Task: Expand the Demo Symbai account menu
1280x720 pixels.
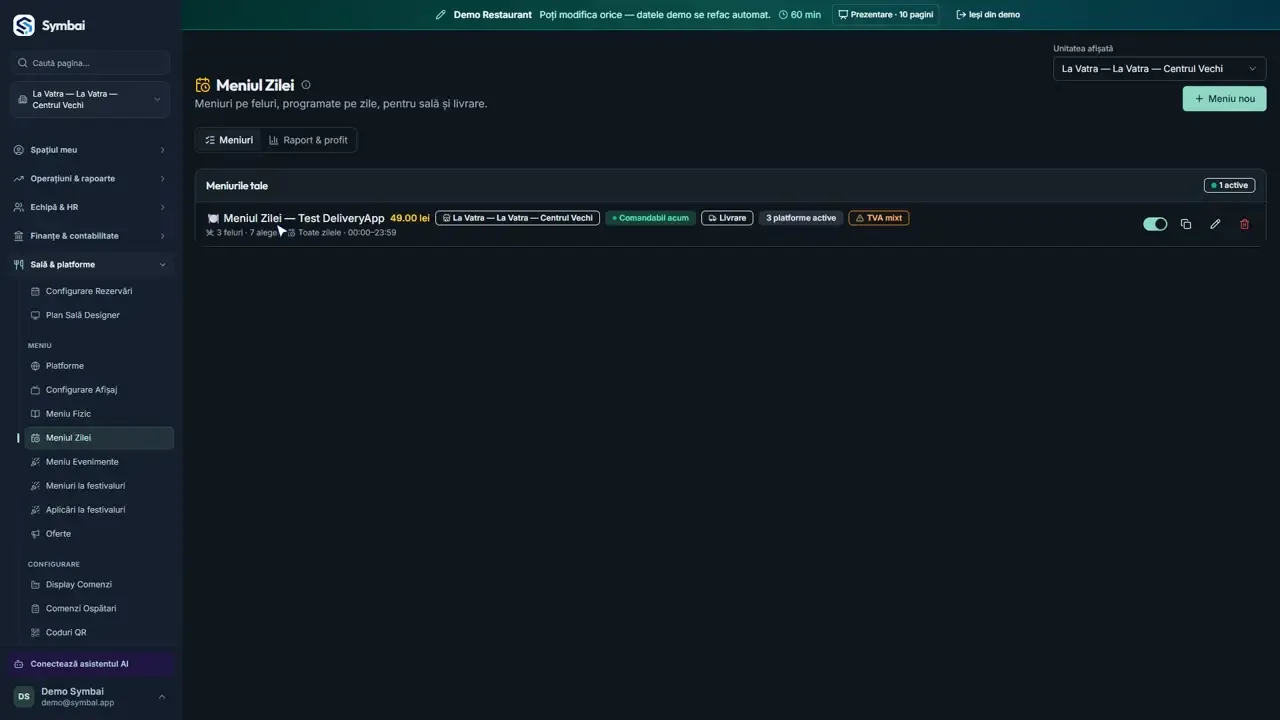Action: point(90,696)
